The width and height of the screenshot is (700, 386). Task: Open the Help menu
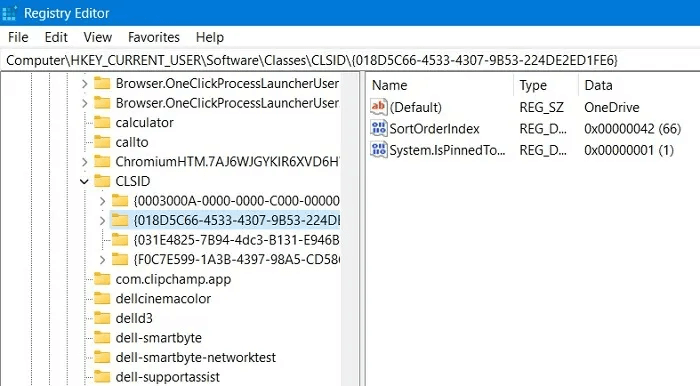209,37
